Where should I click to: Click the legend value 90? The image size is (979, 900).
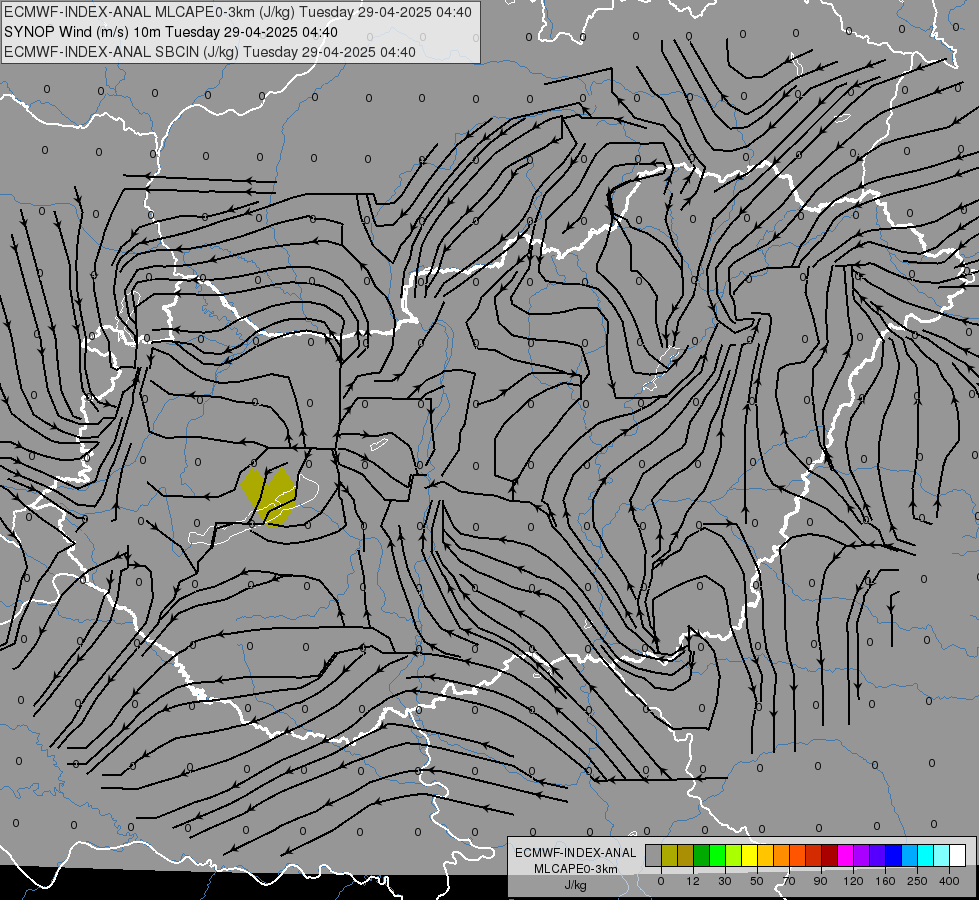click(820, 881)
